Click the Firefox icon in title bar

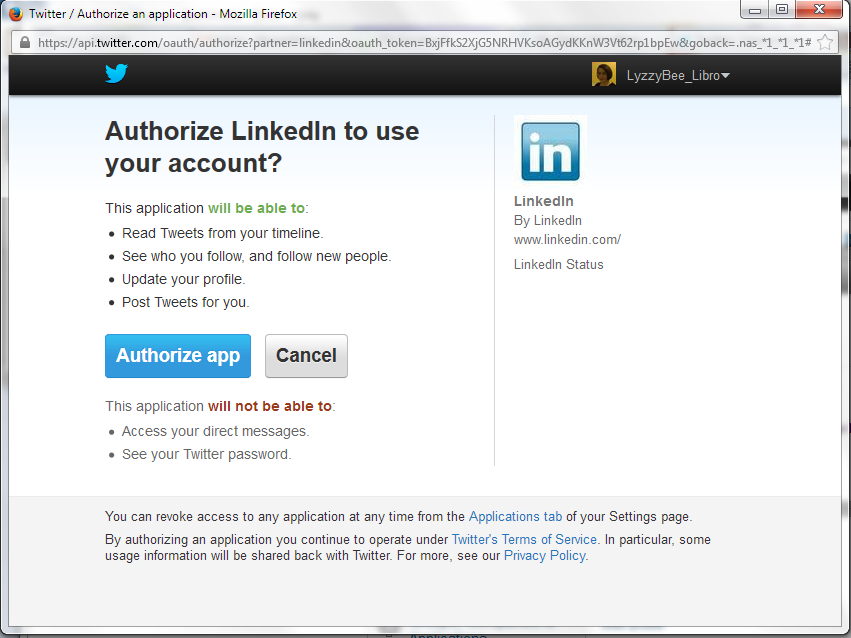click(16, 14)
